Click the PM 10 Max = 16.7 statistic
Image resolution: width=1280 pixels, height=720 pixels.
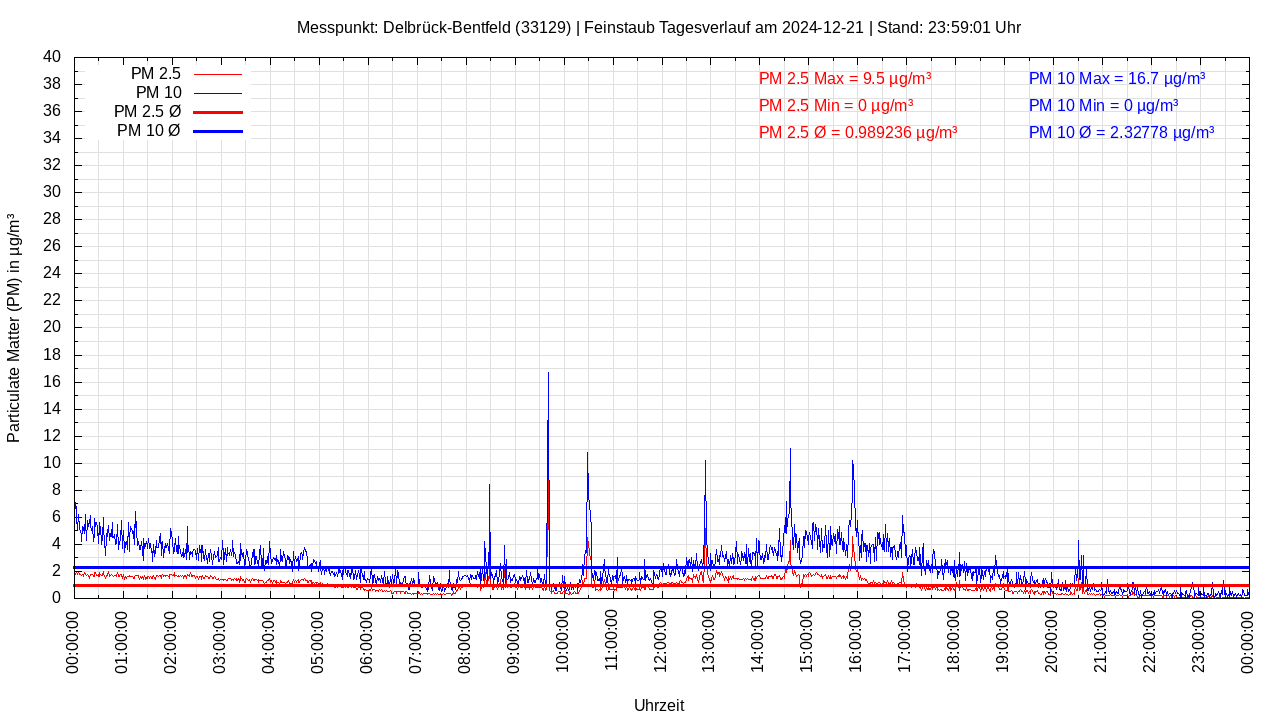[1116, 78]
